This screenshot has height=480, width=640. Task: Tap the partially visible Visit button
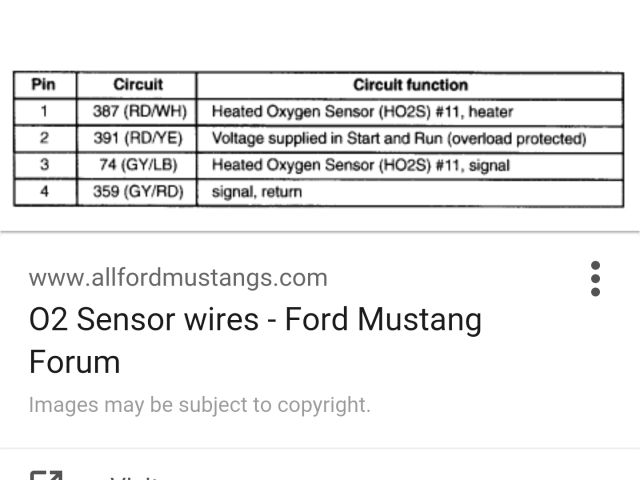click(x=135, y=476)
